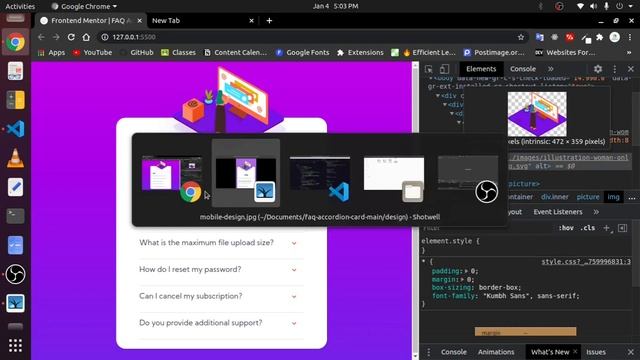Open the Extensions bookmark
The width and height of the screenshot is (640, 360).
pos(360,53)
